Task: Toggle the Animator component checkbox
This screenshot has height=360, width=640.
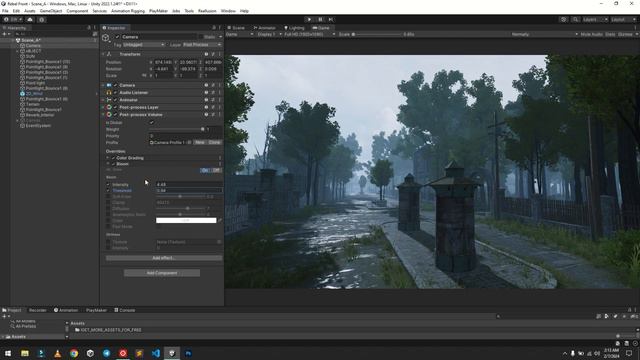Action: tap(115, 100)
